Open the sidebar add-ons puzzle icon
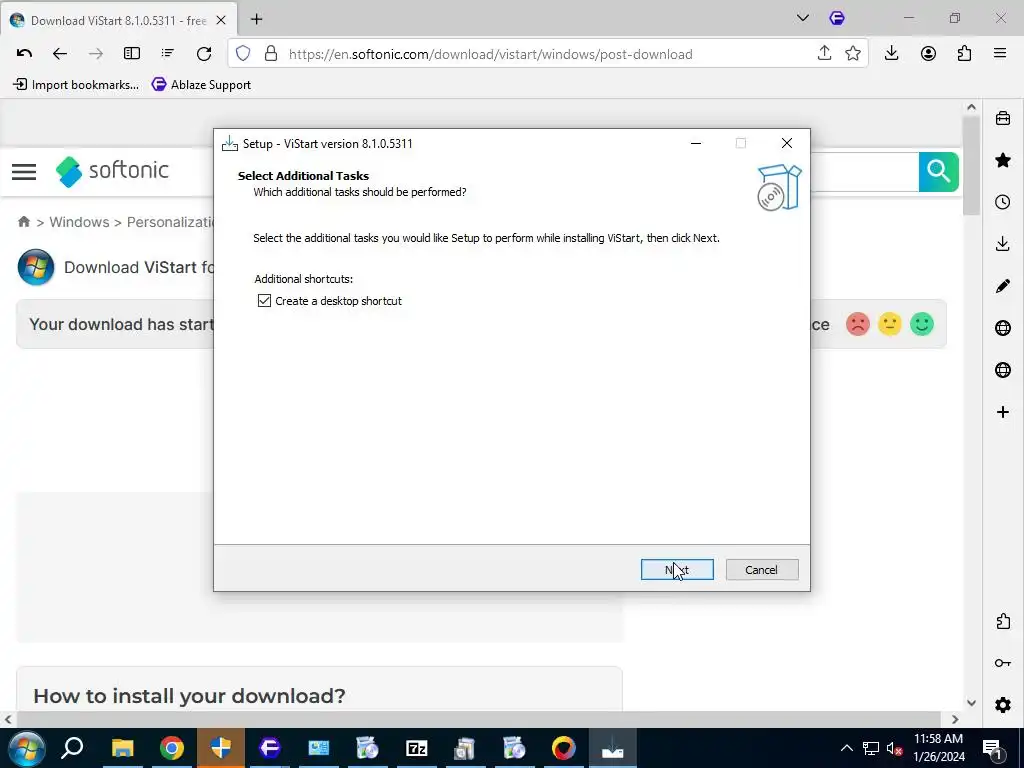1024x768 pixels. click(x=1002, y=621)
